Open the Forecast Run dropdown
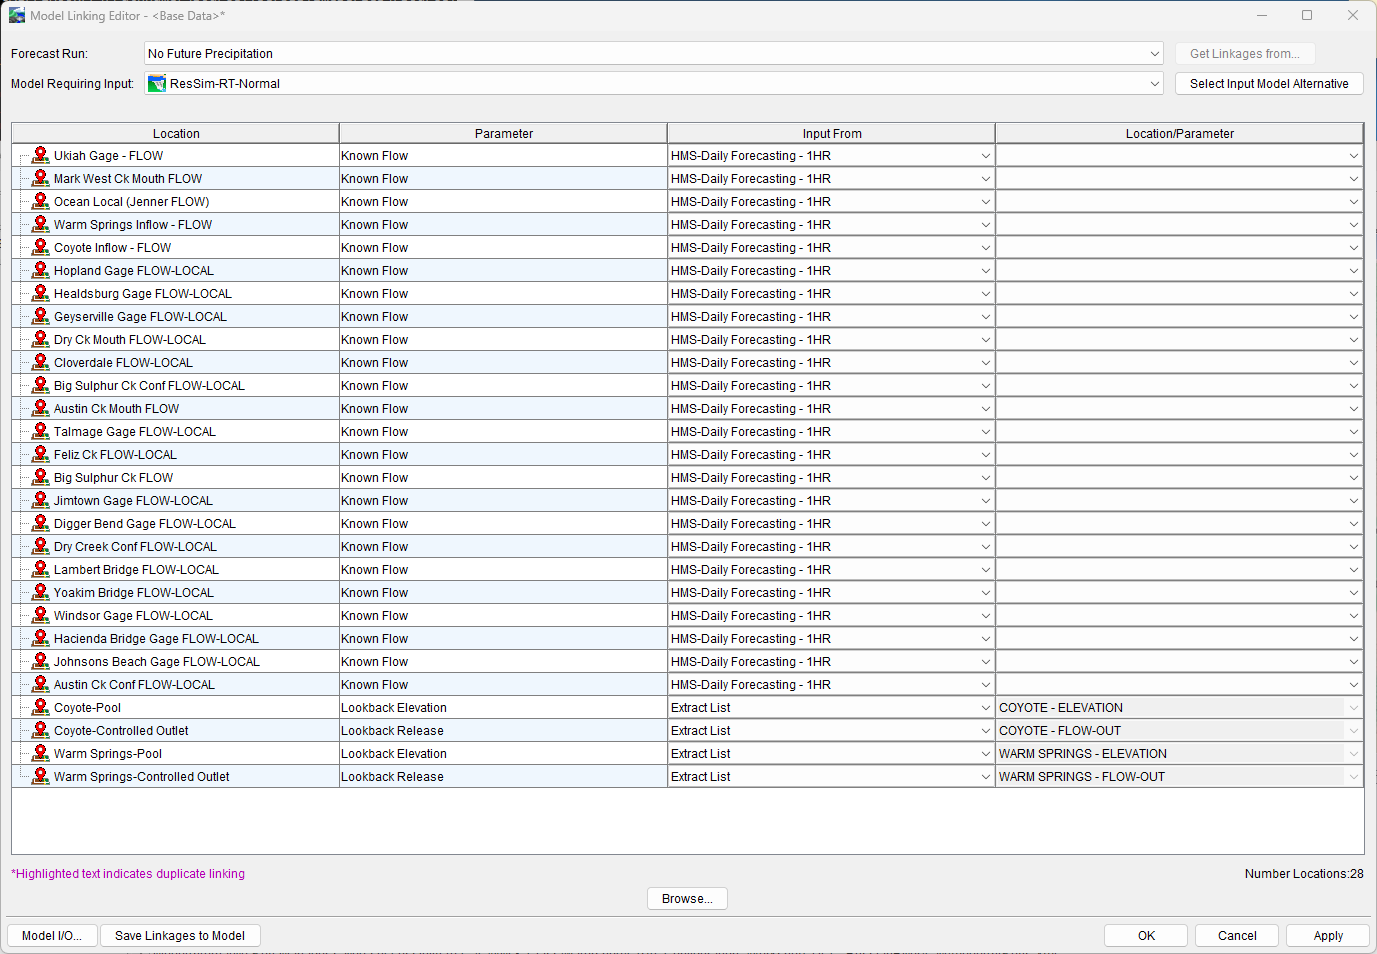 pos(1154,53)
